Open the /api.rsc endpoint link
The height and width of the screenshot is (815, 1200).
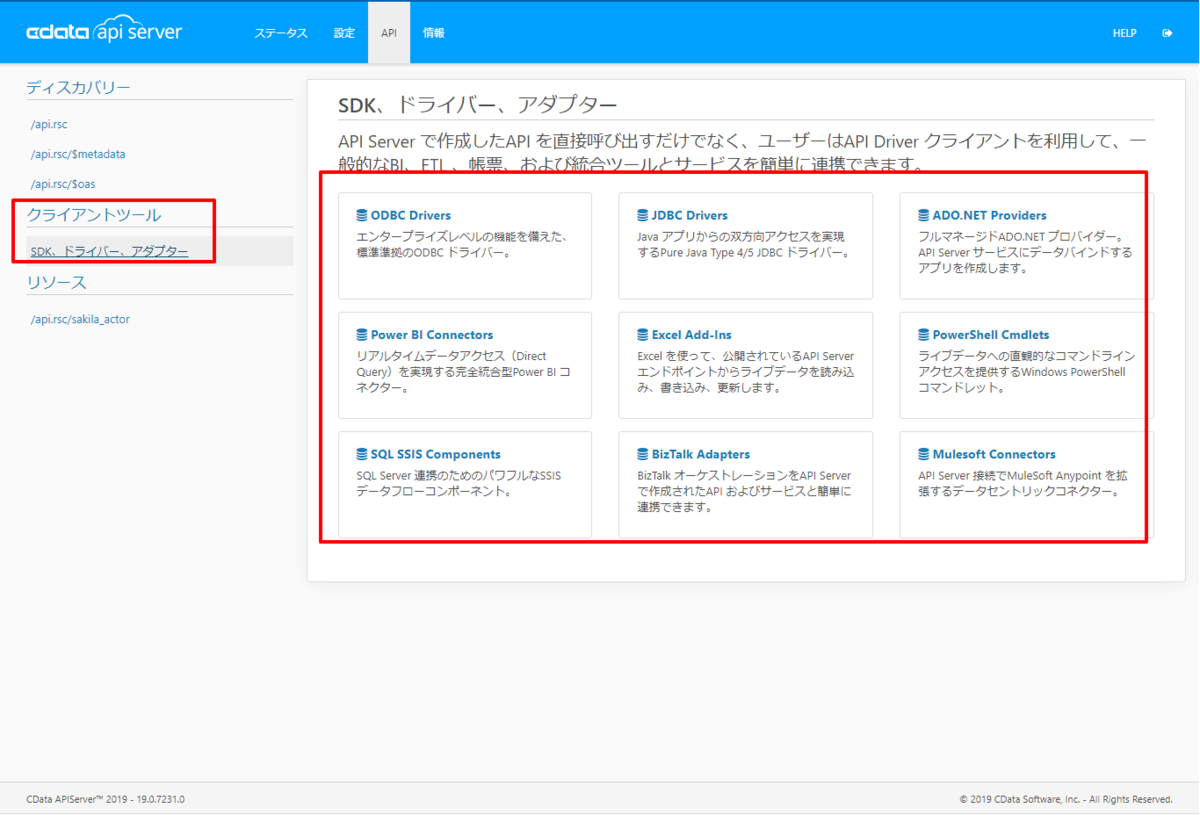(x=49, y=125)
